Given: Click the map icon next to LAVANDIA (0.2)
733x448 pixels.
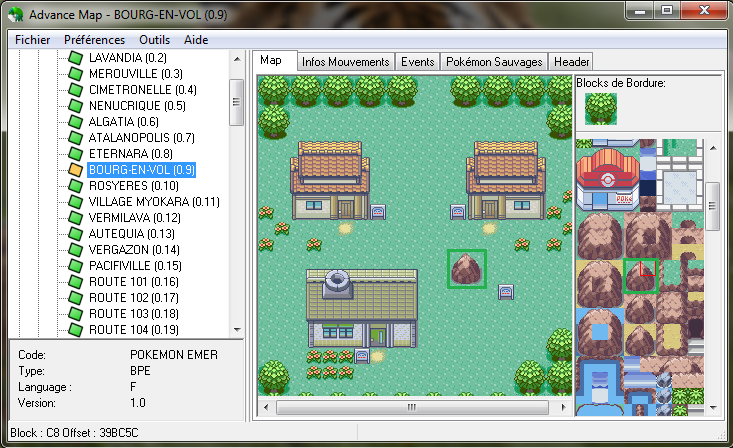Looking at the screenshot, I should 75,58.
